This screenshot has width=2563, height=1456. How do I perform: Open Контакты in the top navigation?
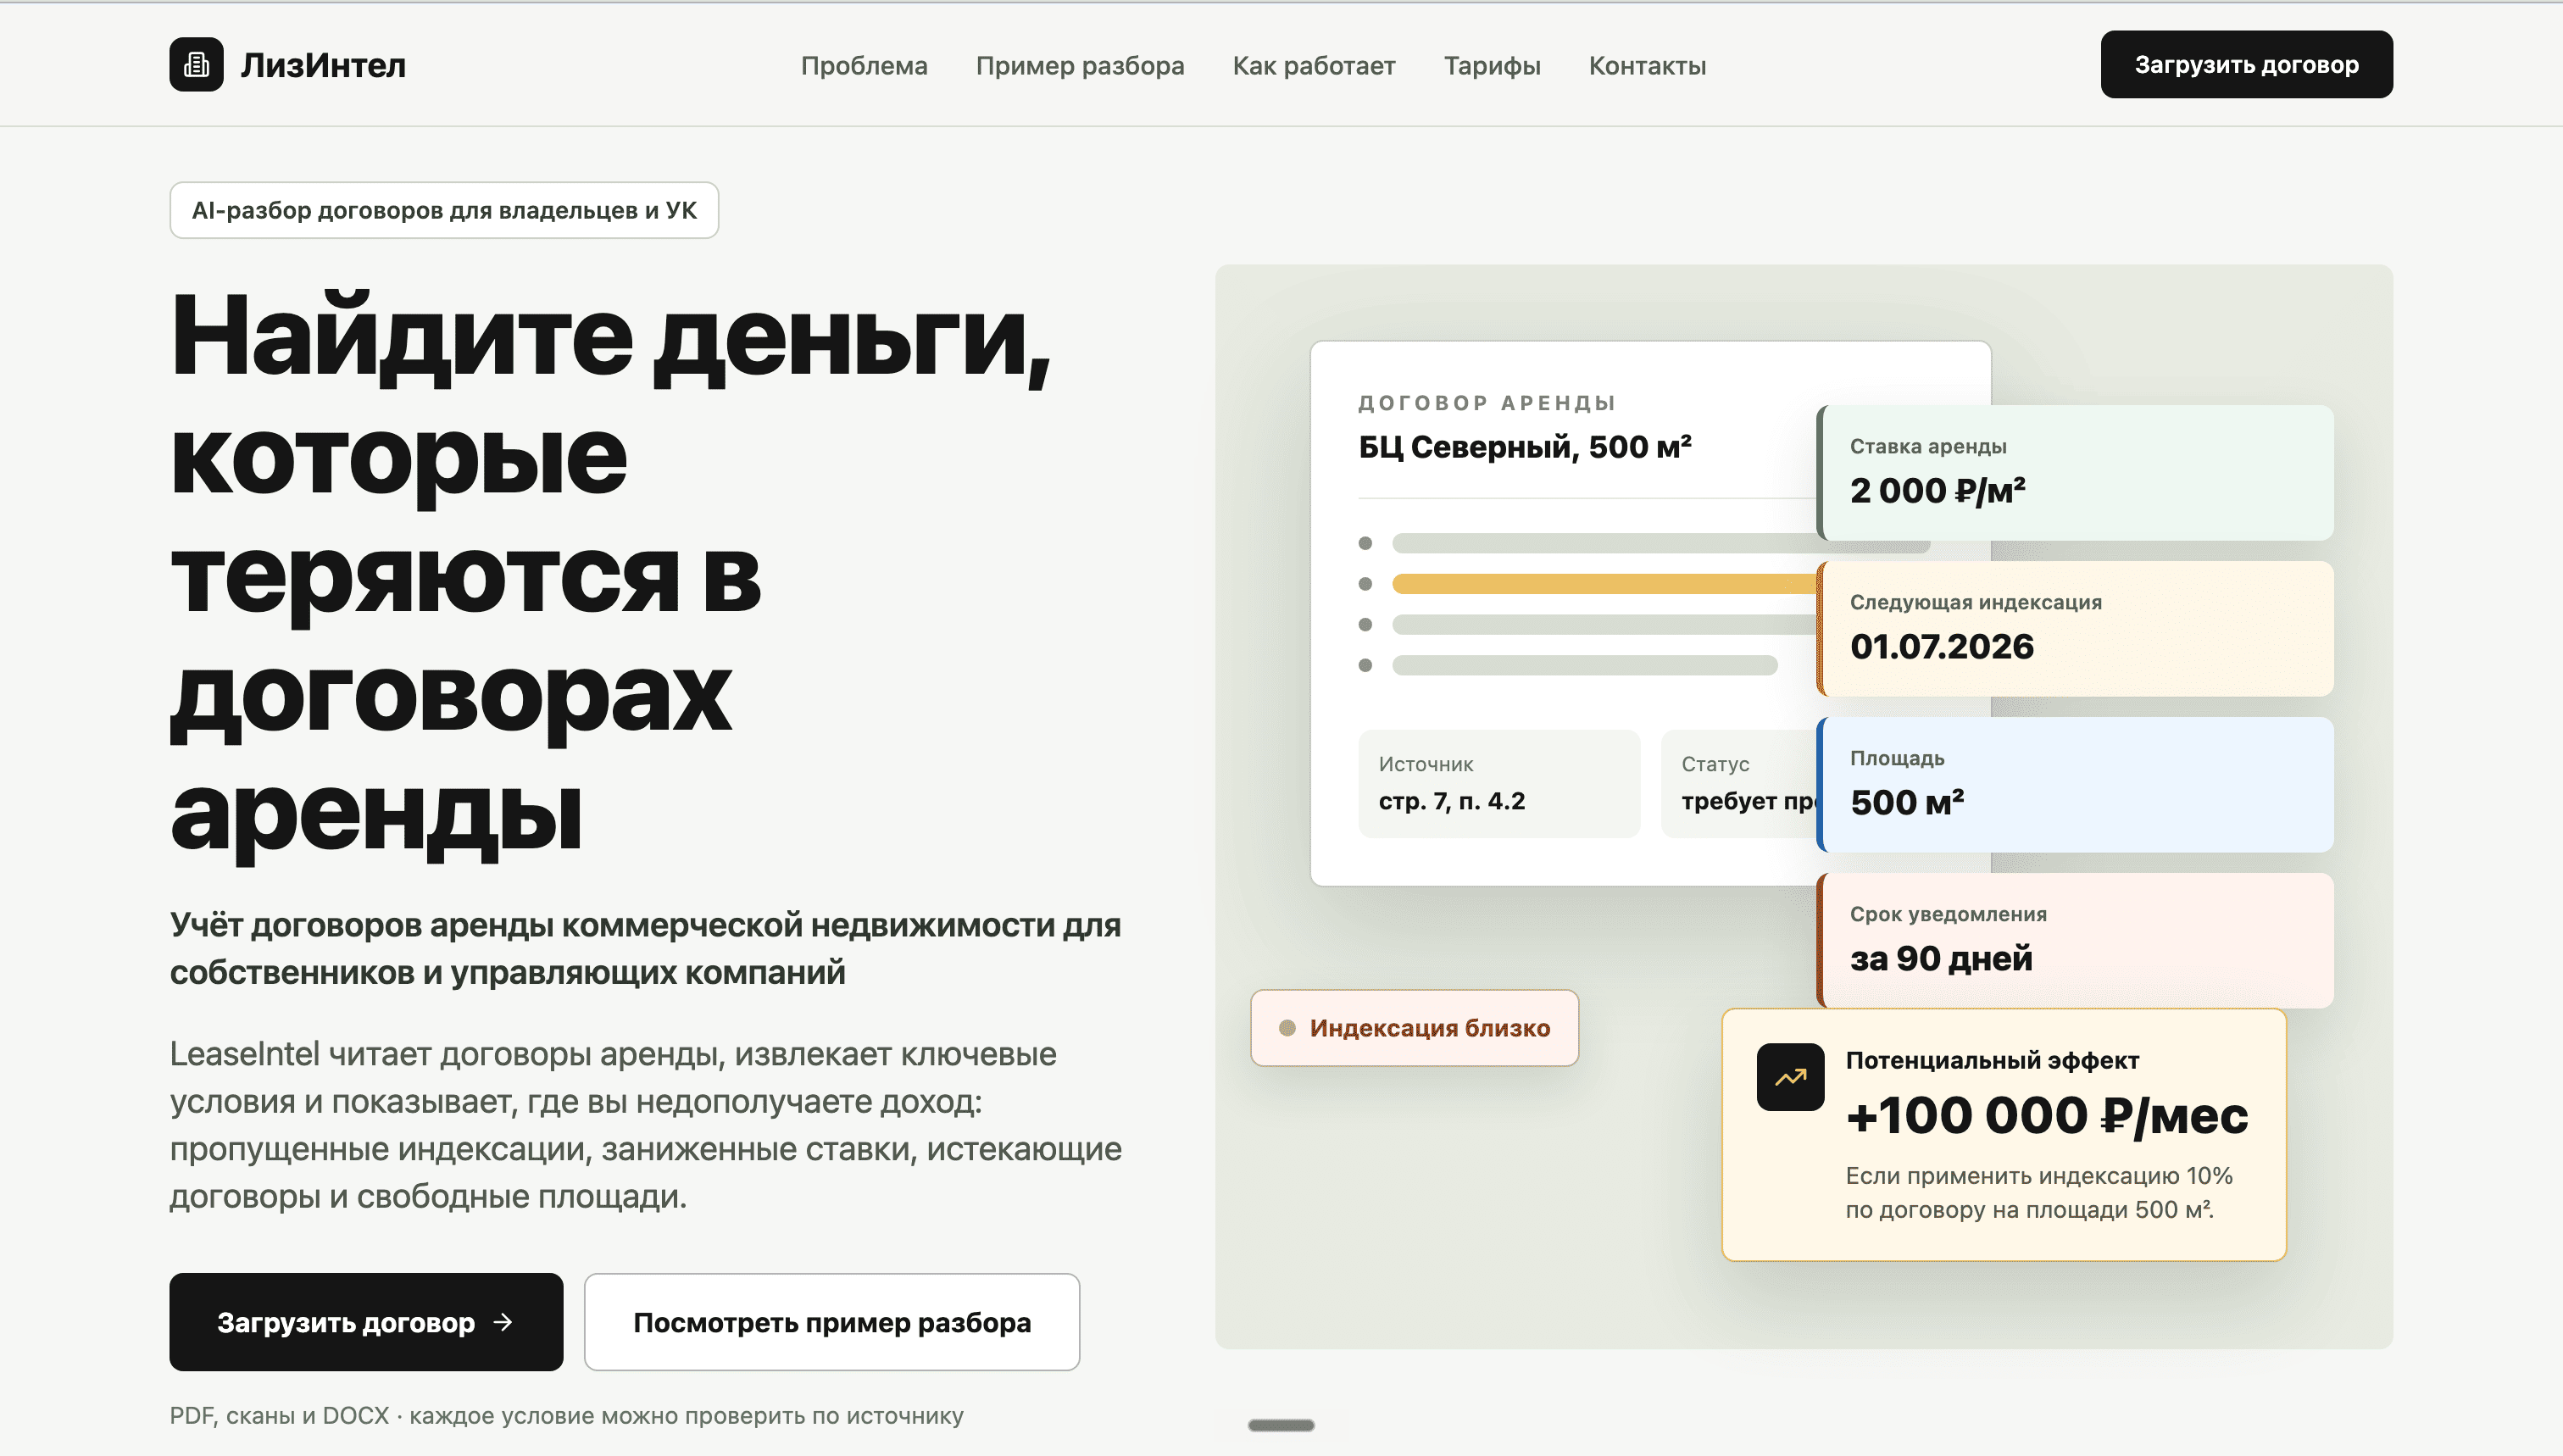pos(1647,66)
